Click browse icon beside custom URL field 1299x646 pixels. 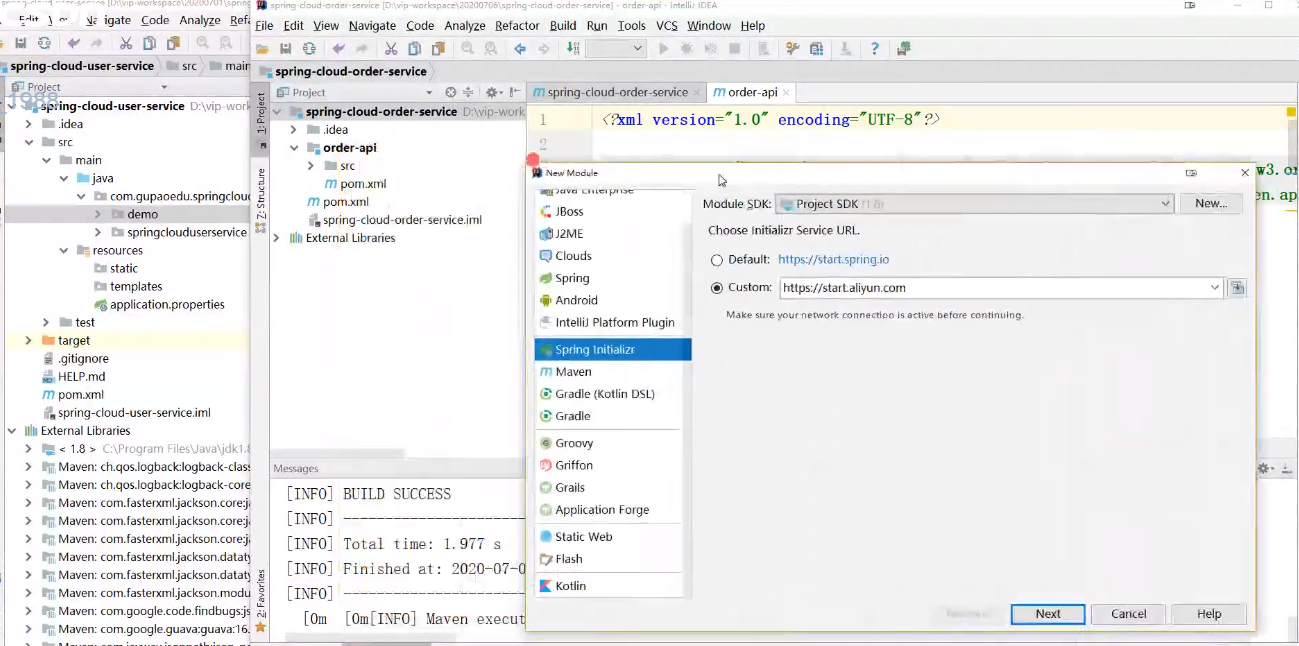click(x=1237, y=288)
